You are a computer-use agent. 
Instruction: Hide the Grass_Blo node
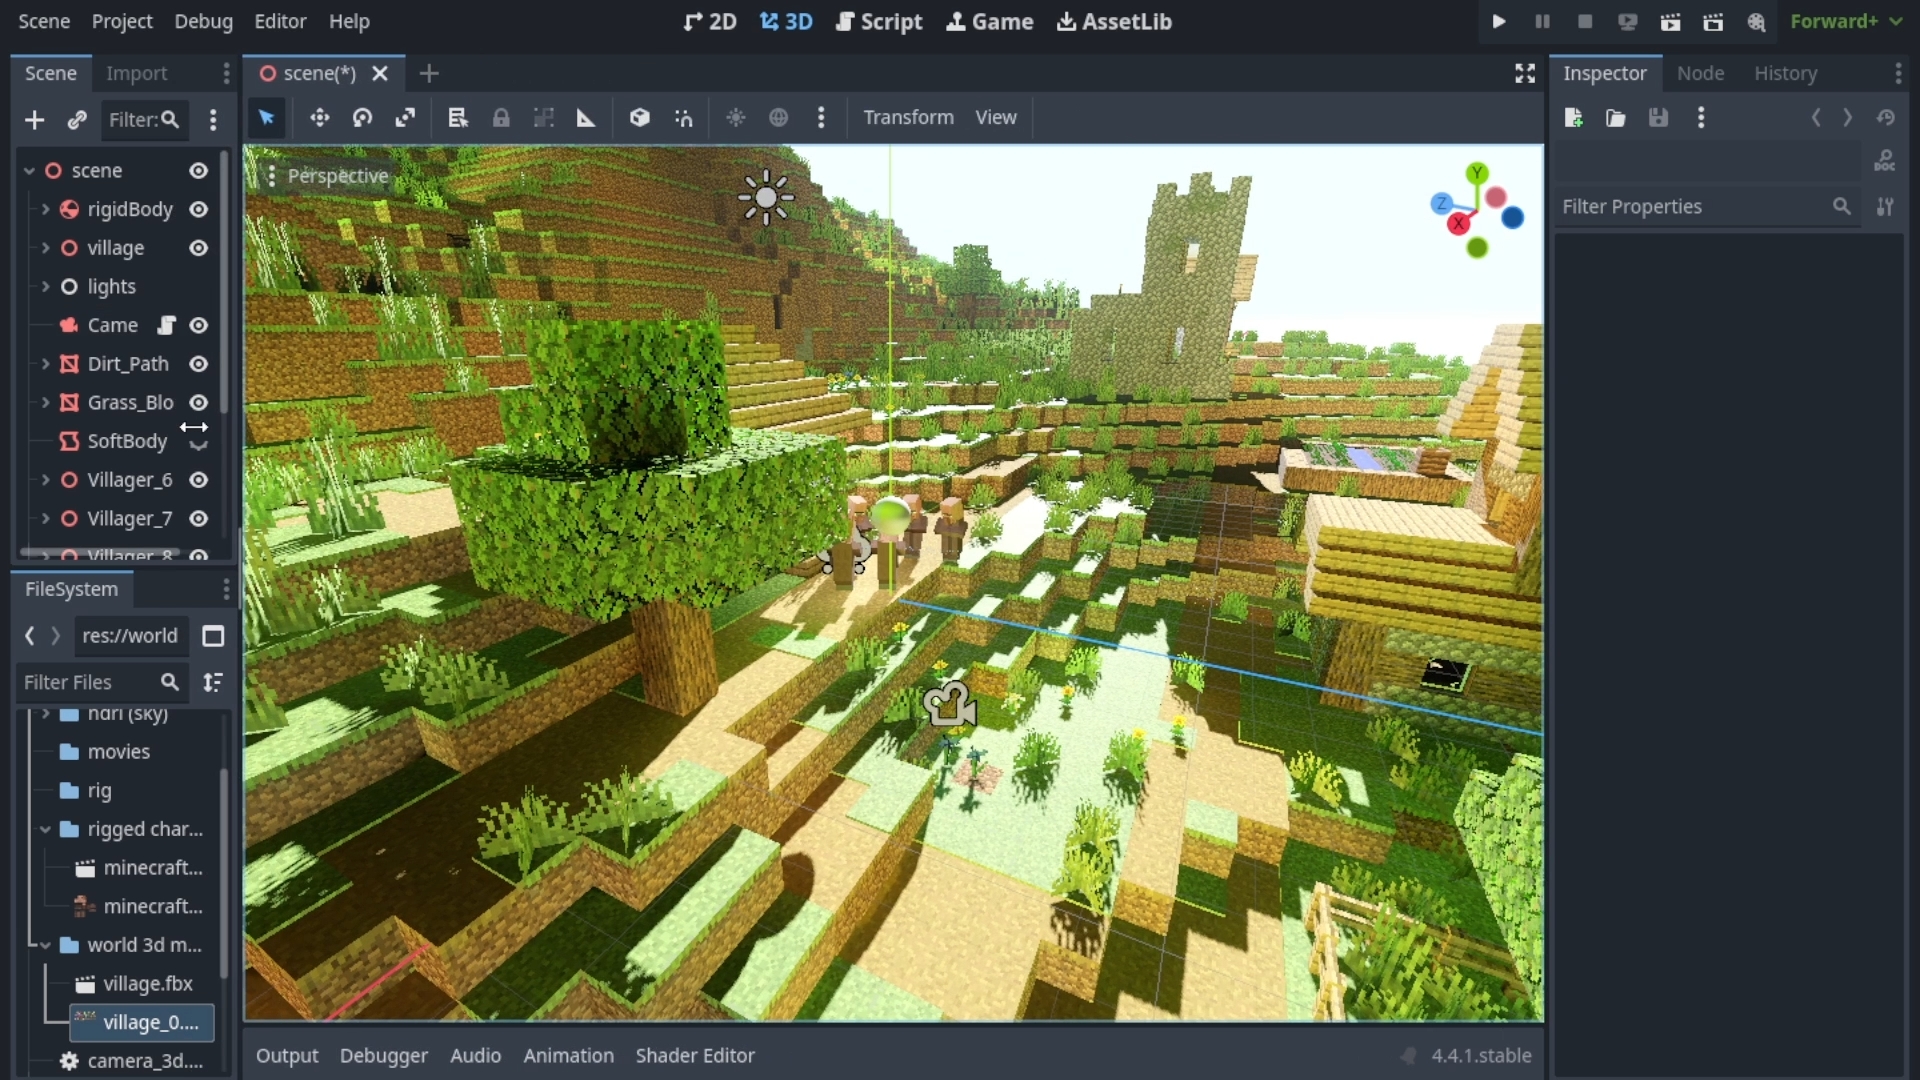[x=199, y=402]
